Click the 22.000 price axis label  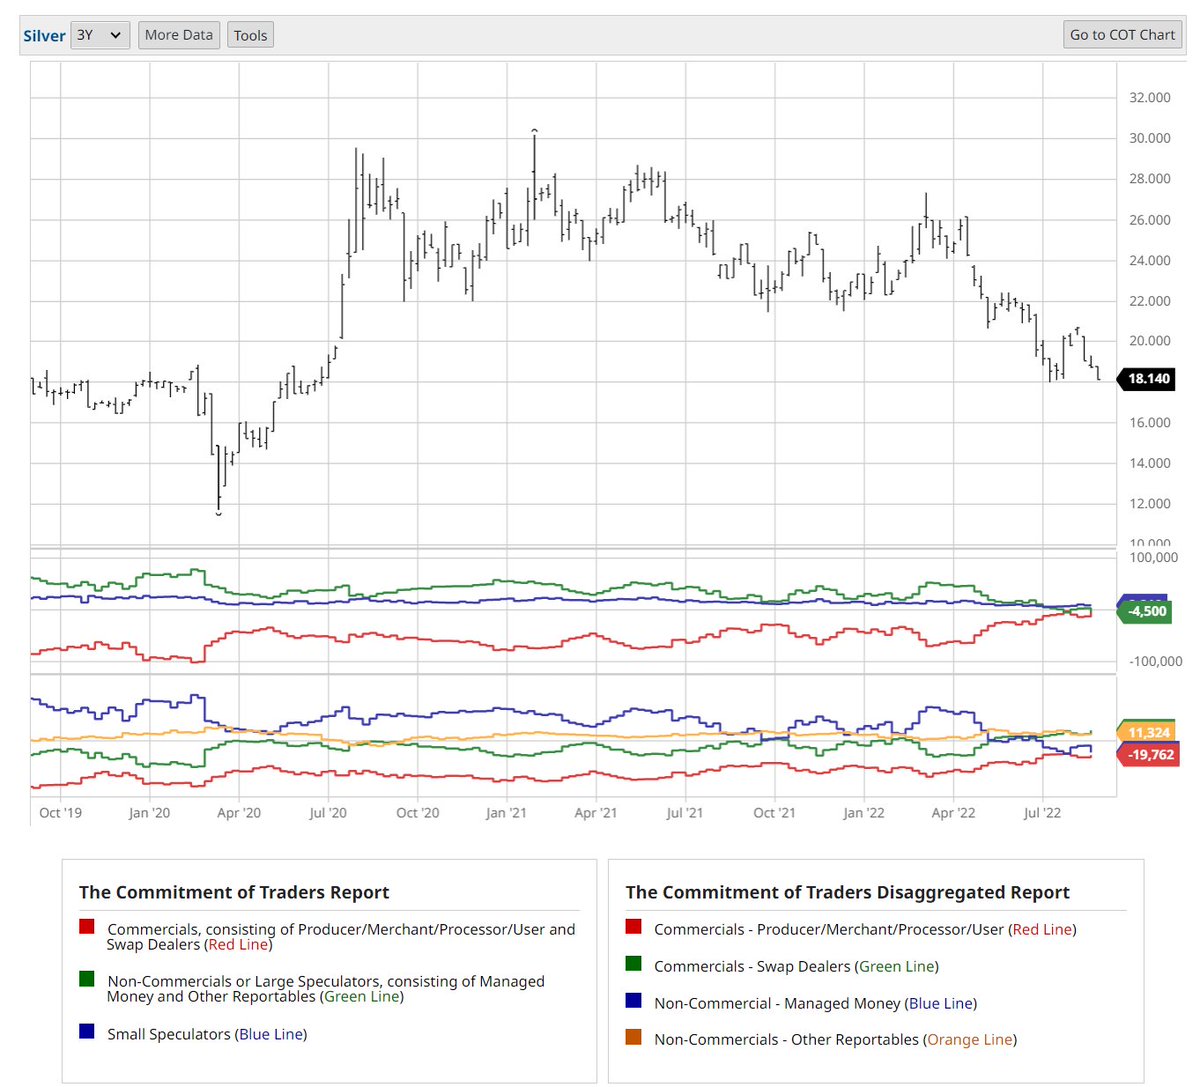point(1150,301)
